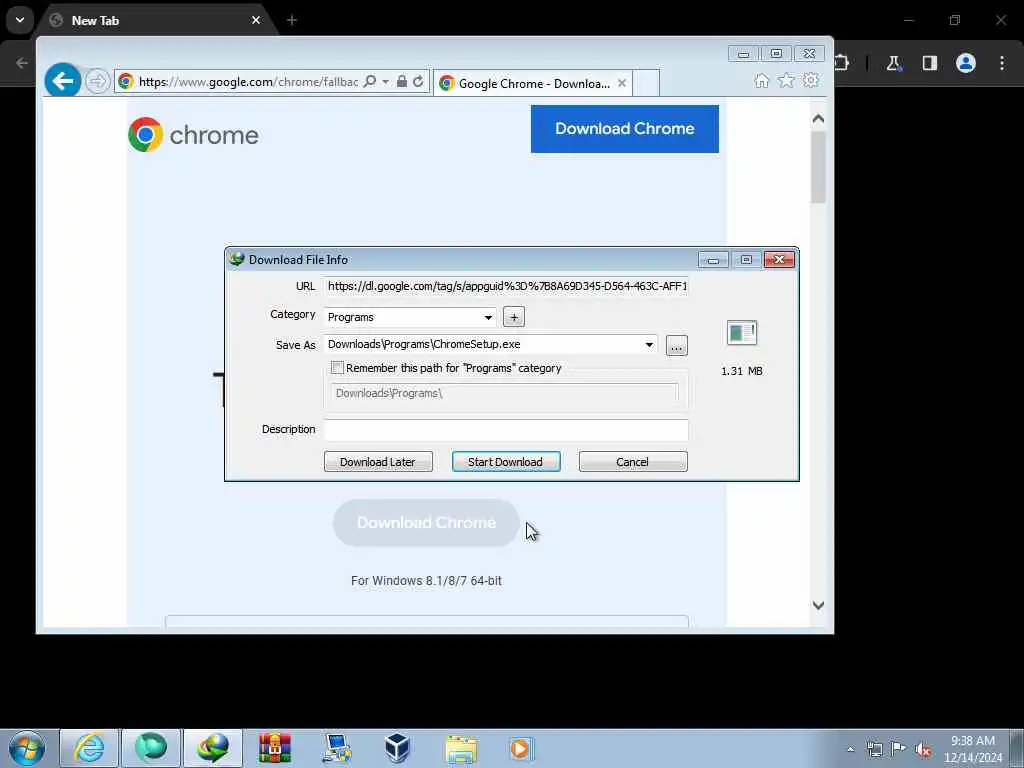
Task: Click the muted volume tray icon
Action: [x=923, y=749]
